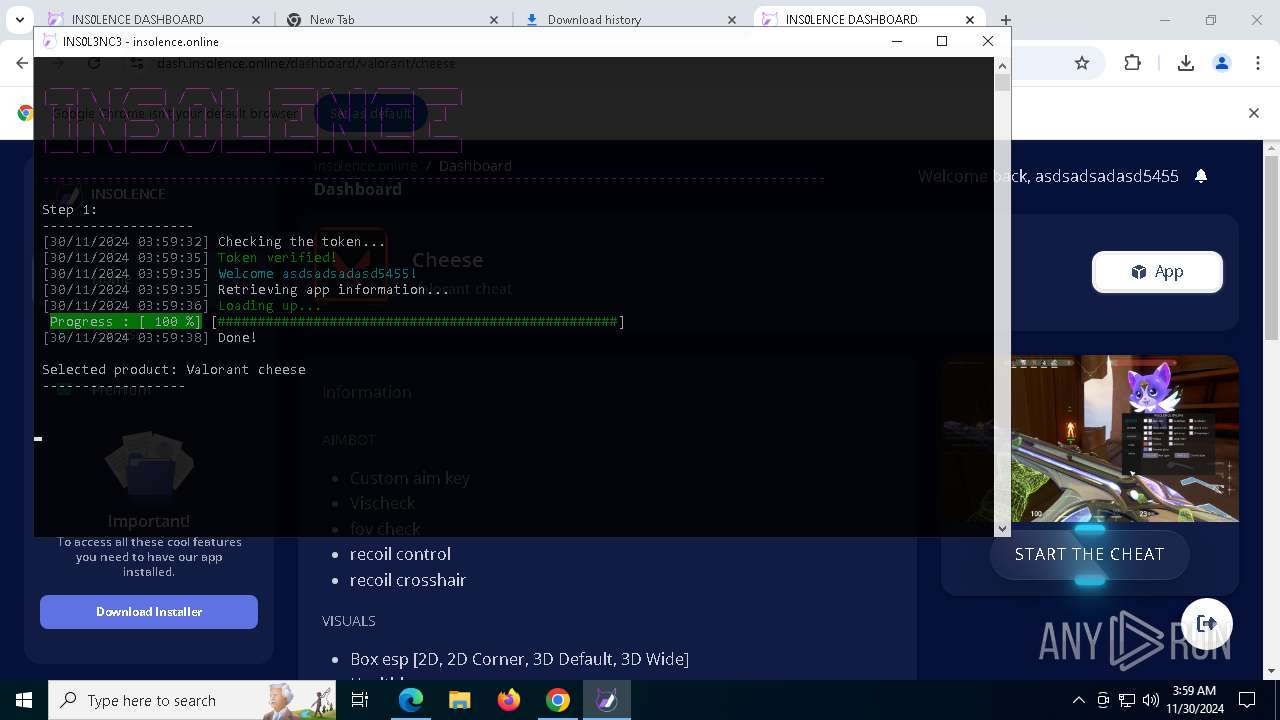Open Chrome downloads icon
Image resolution: width=1280 pixels, height=720 pixels.
point(1186,63)
